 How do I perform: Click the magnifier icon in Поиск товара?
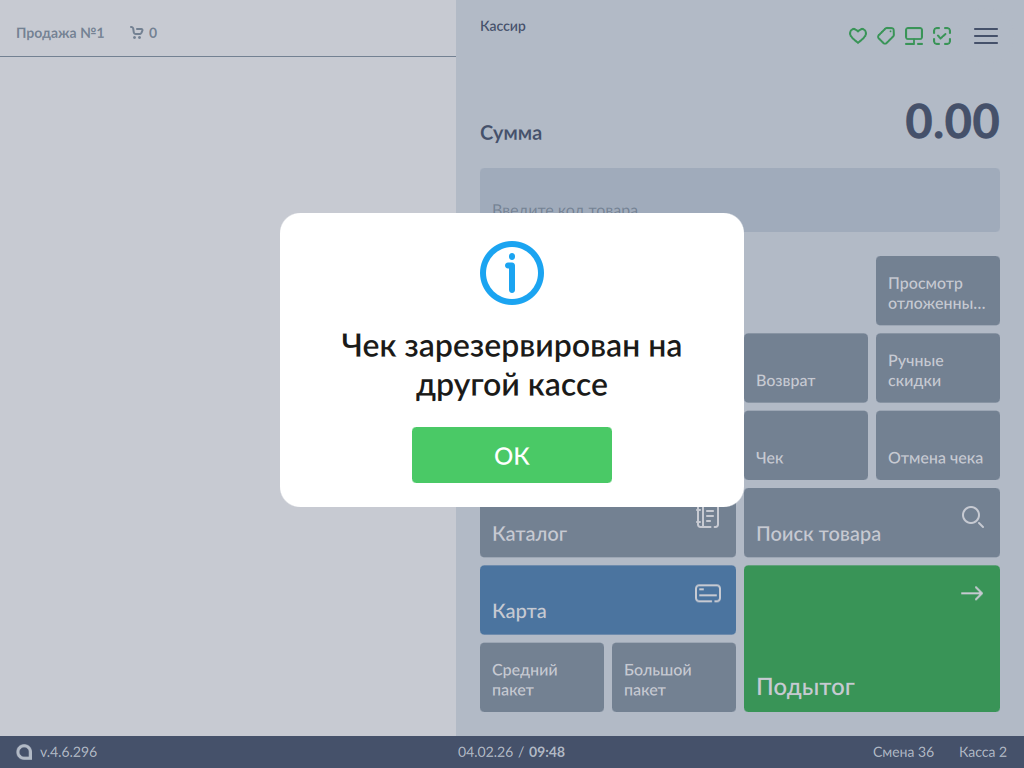click(x=972, y=517)
